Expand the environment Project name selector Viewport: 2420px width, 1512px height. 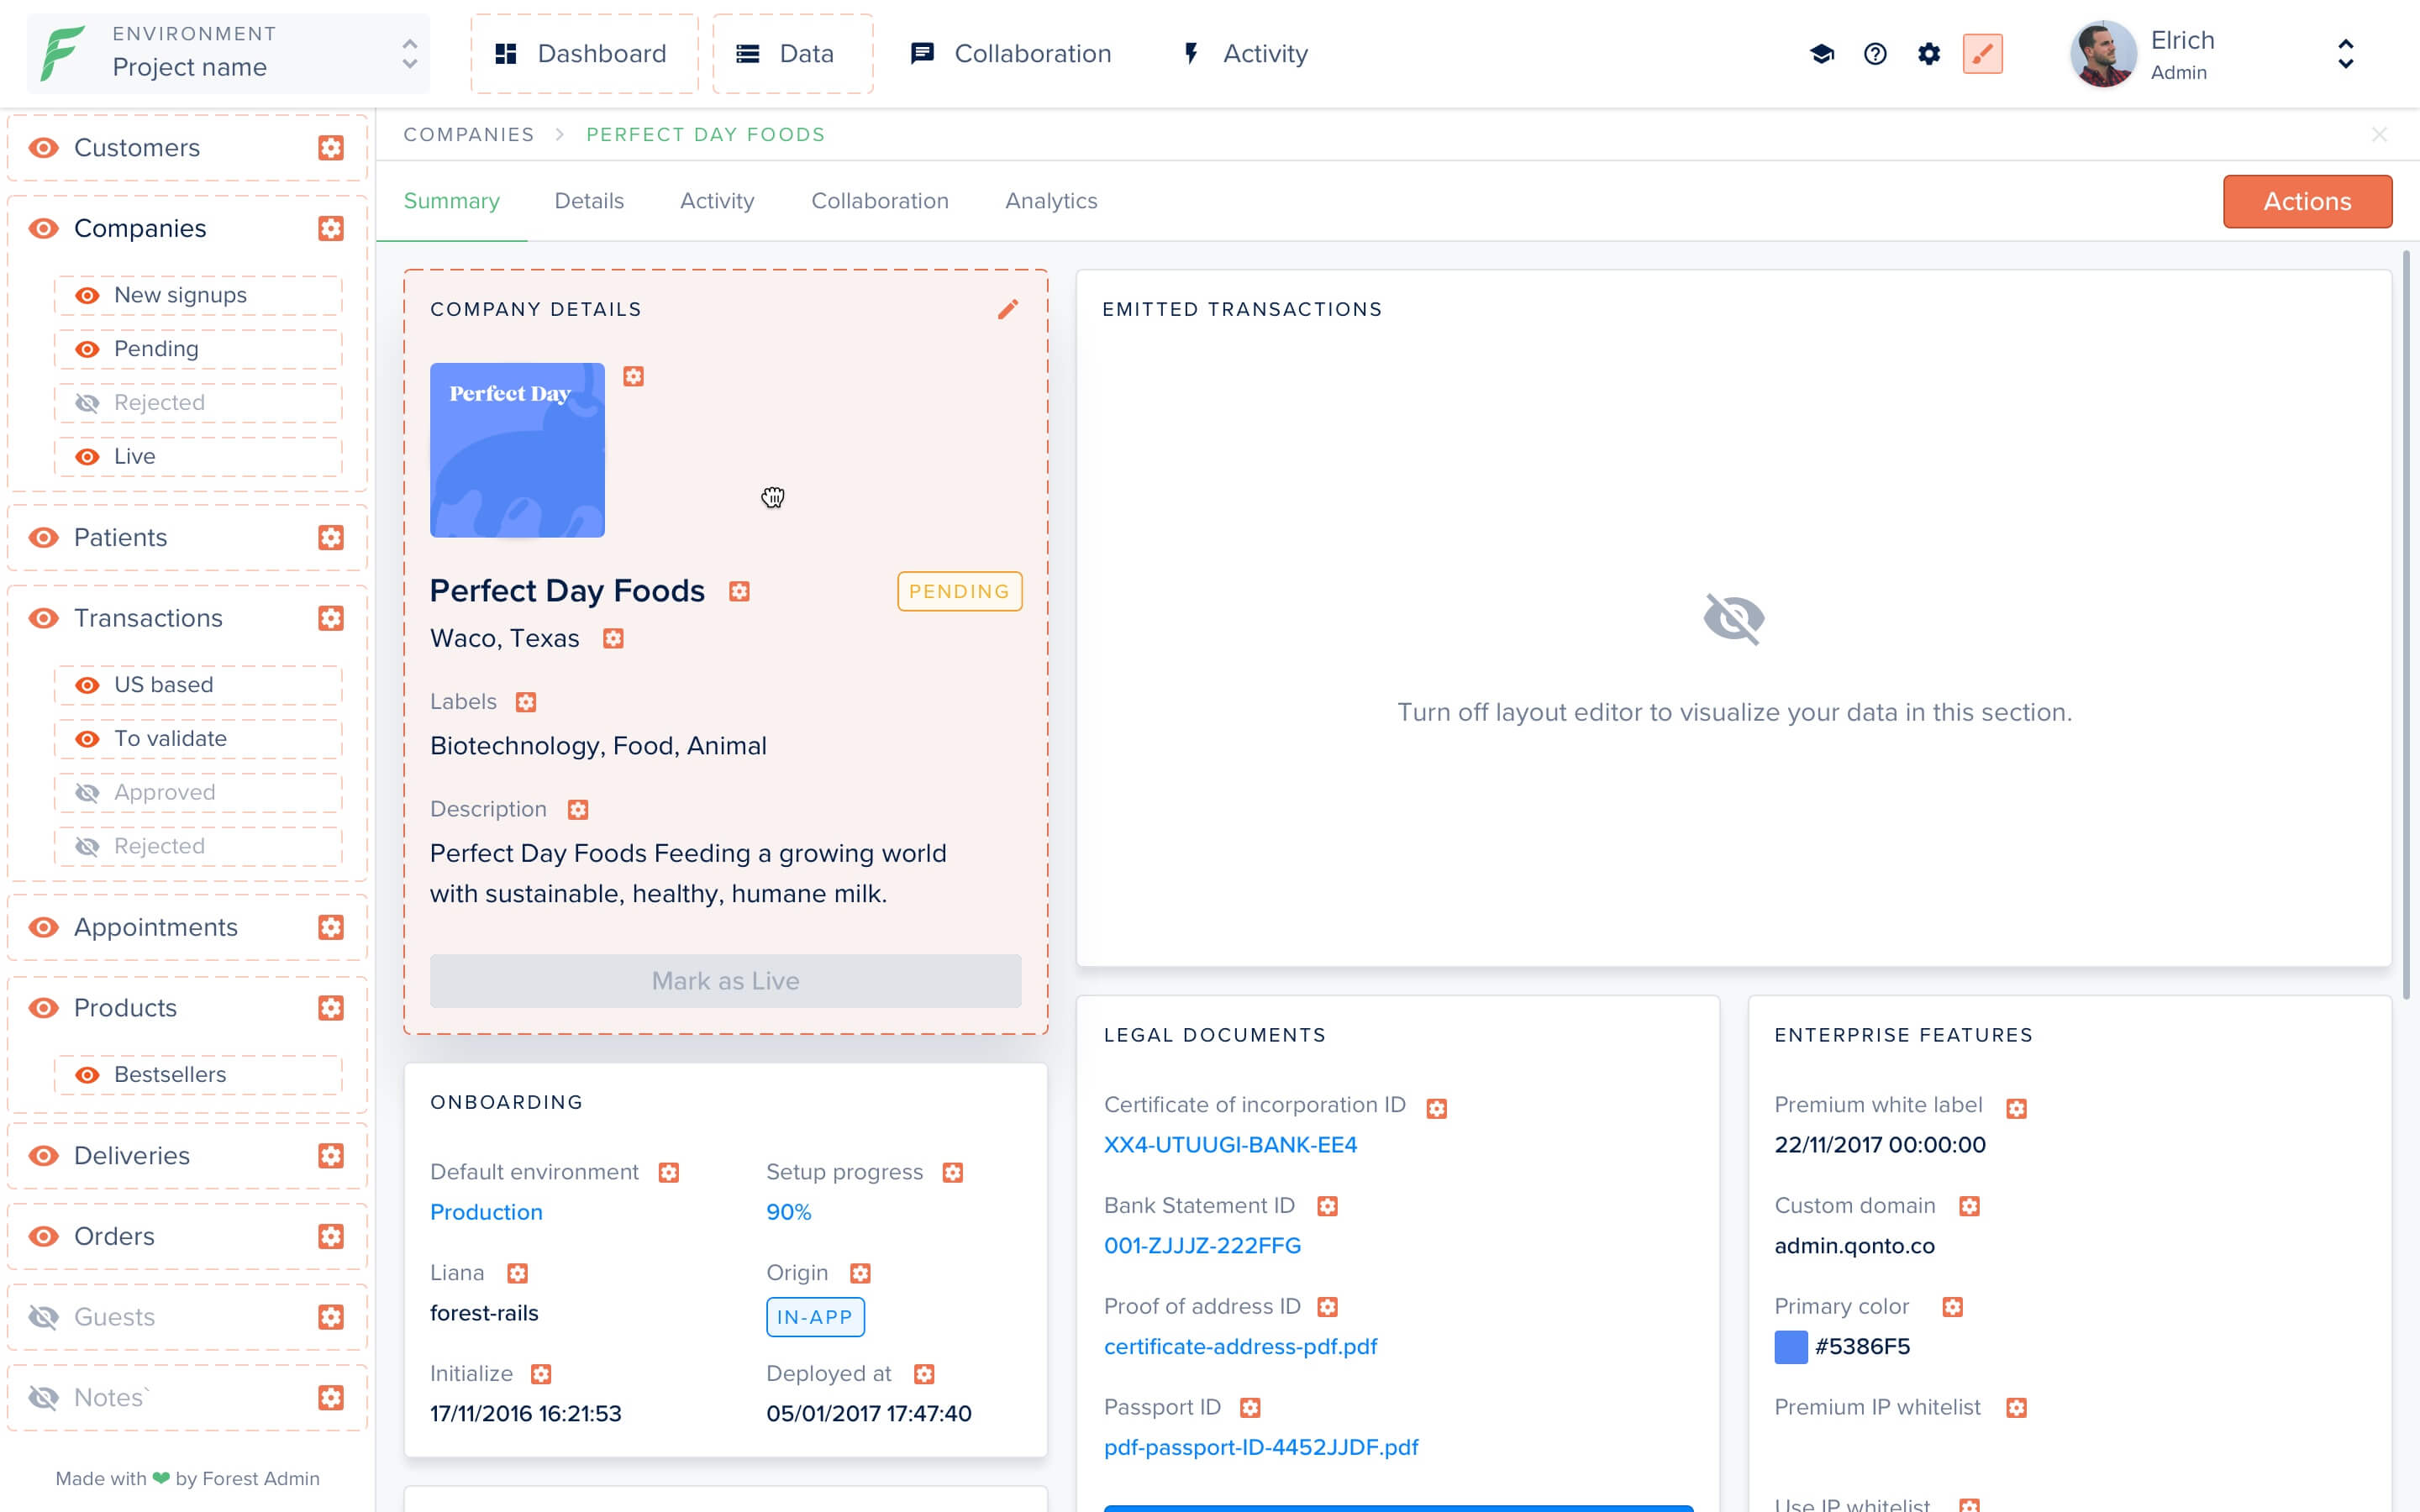point(229,54)
